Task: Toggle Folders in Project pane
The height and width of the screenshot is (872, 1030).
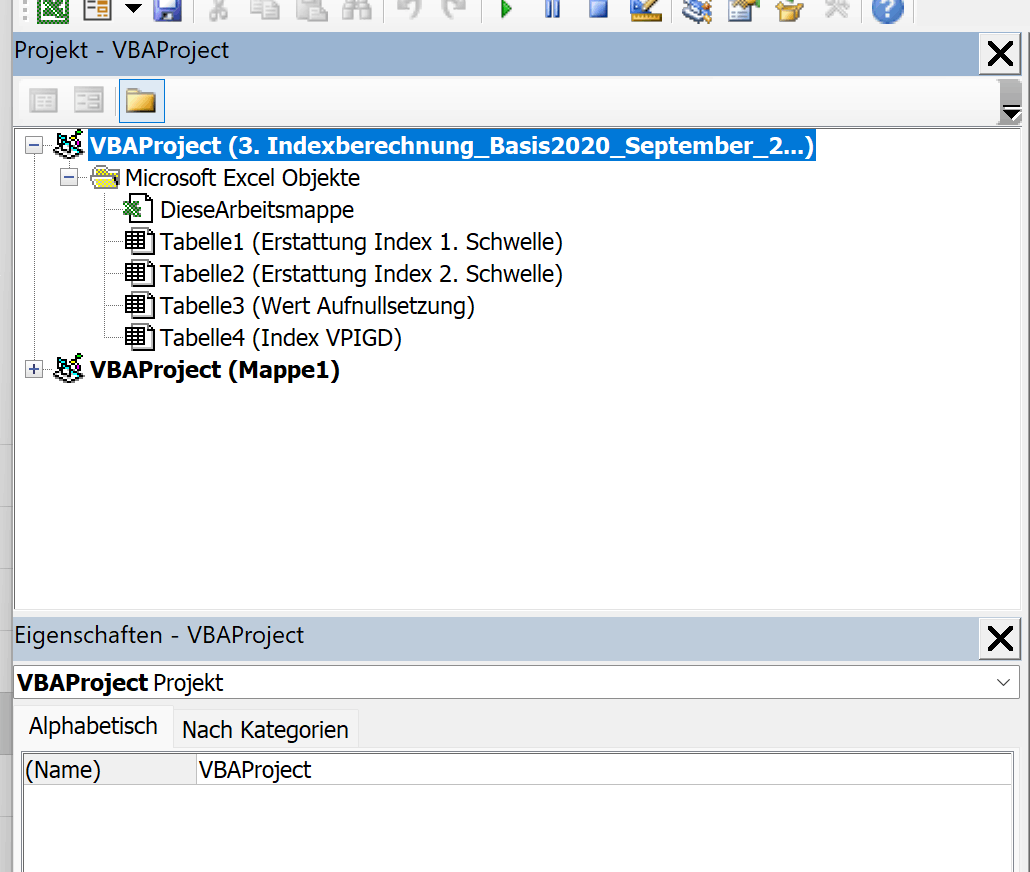Action: [141, 101]
